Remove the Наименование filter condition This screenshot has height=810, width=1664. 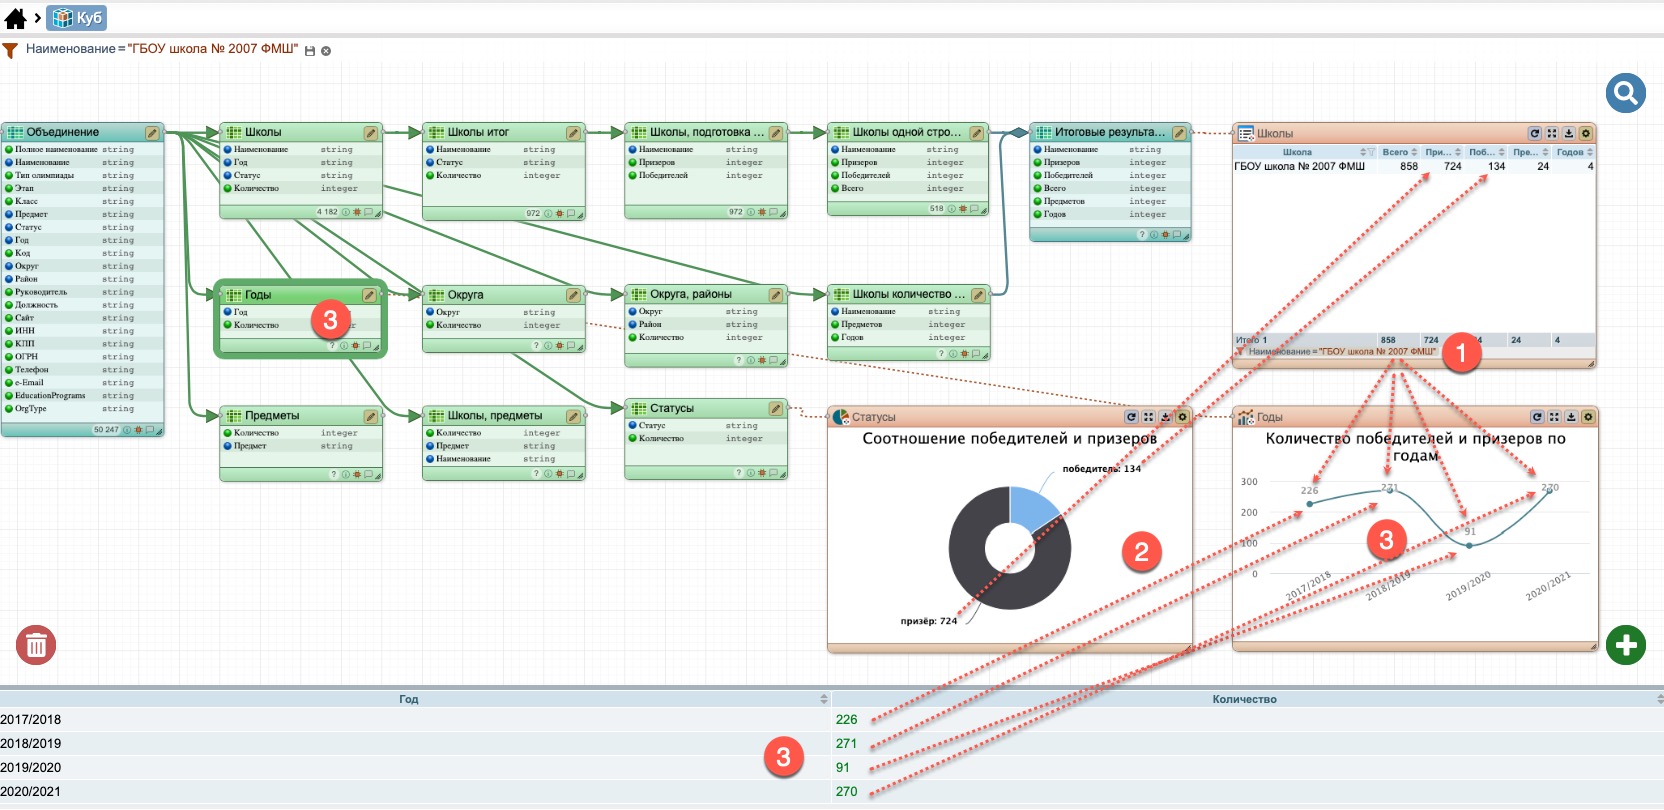326,51
